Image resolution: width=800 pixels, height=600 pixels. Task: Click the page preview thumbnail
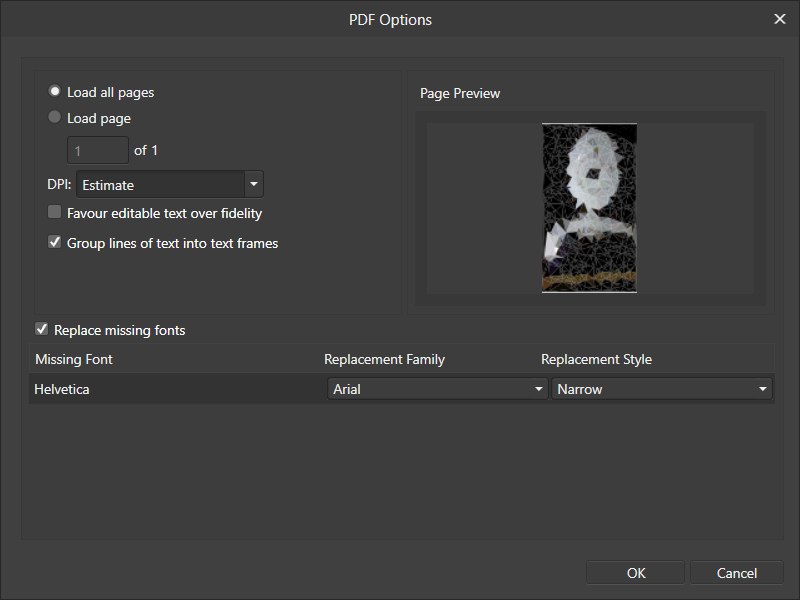[589, 208]
